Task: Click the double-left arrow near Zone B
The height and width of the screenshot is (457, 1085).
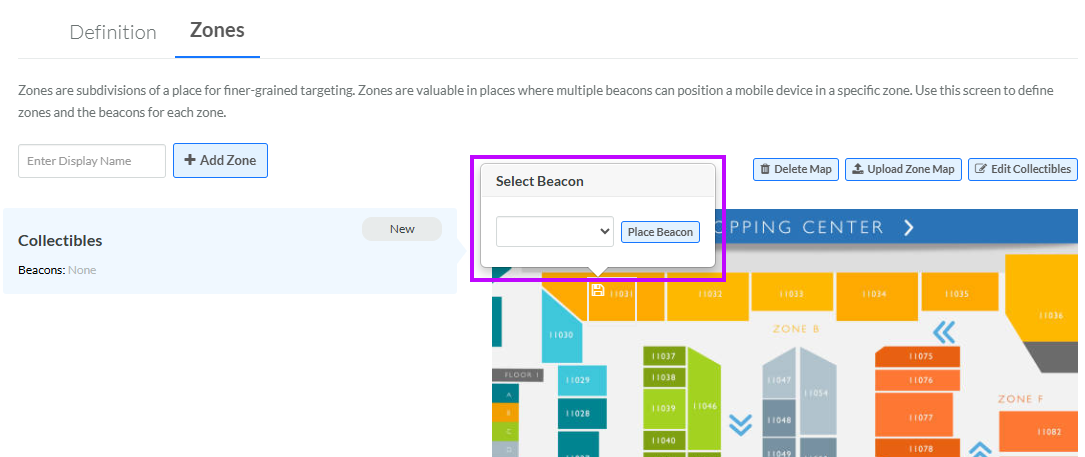Action: (944, 331)
